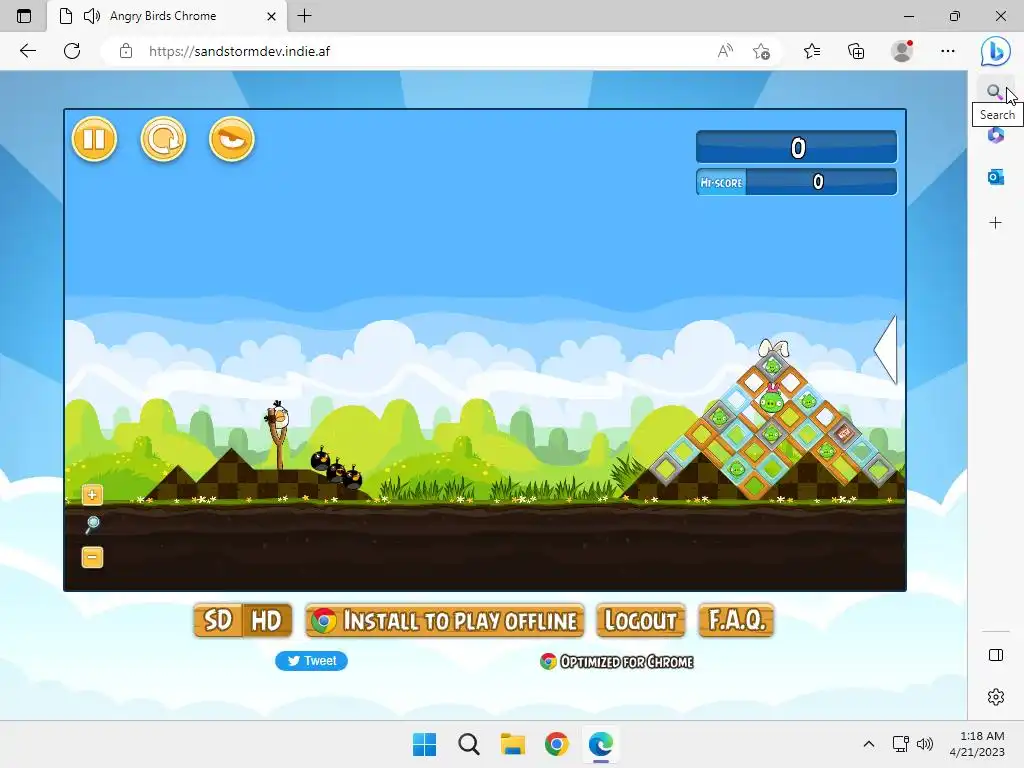Open File Explorer from the taskbar
Screen dimensions: 1024x768
point(513,744)
